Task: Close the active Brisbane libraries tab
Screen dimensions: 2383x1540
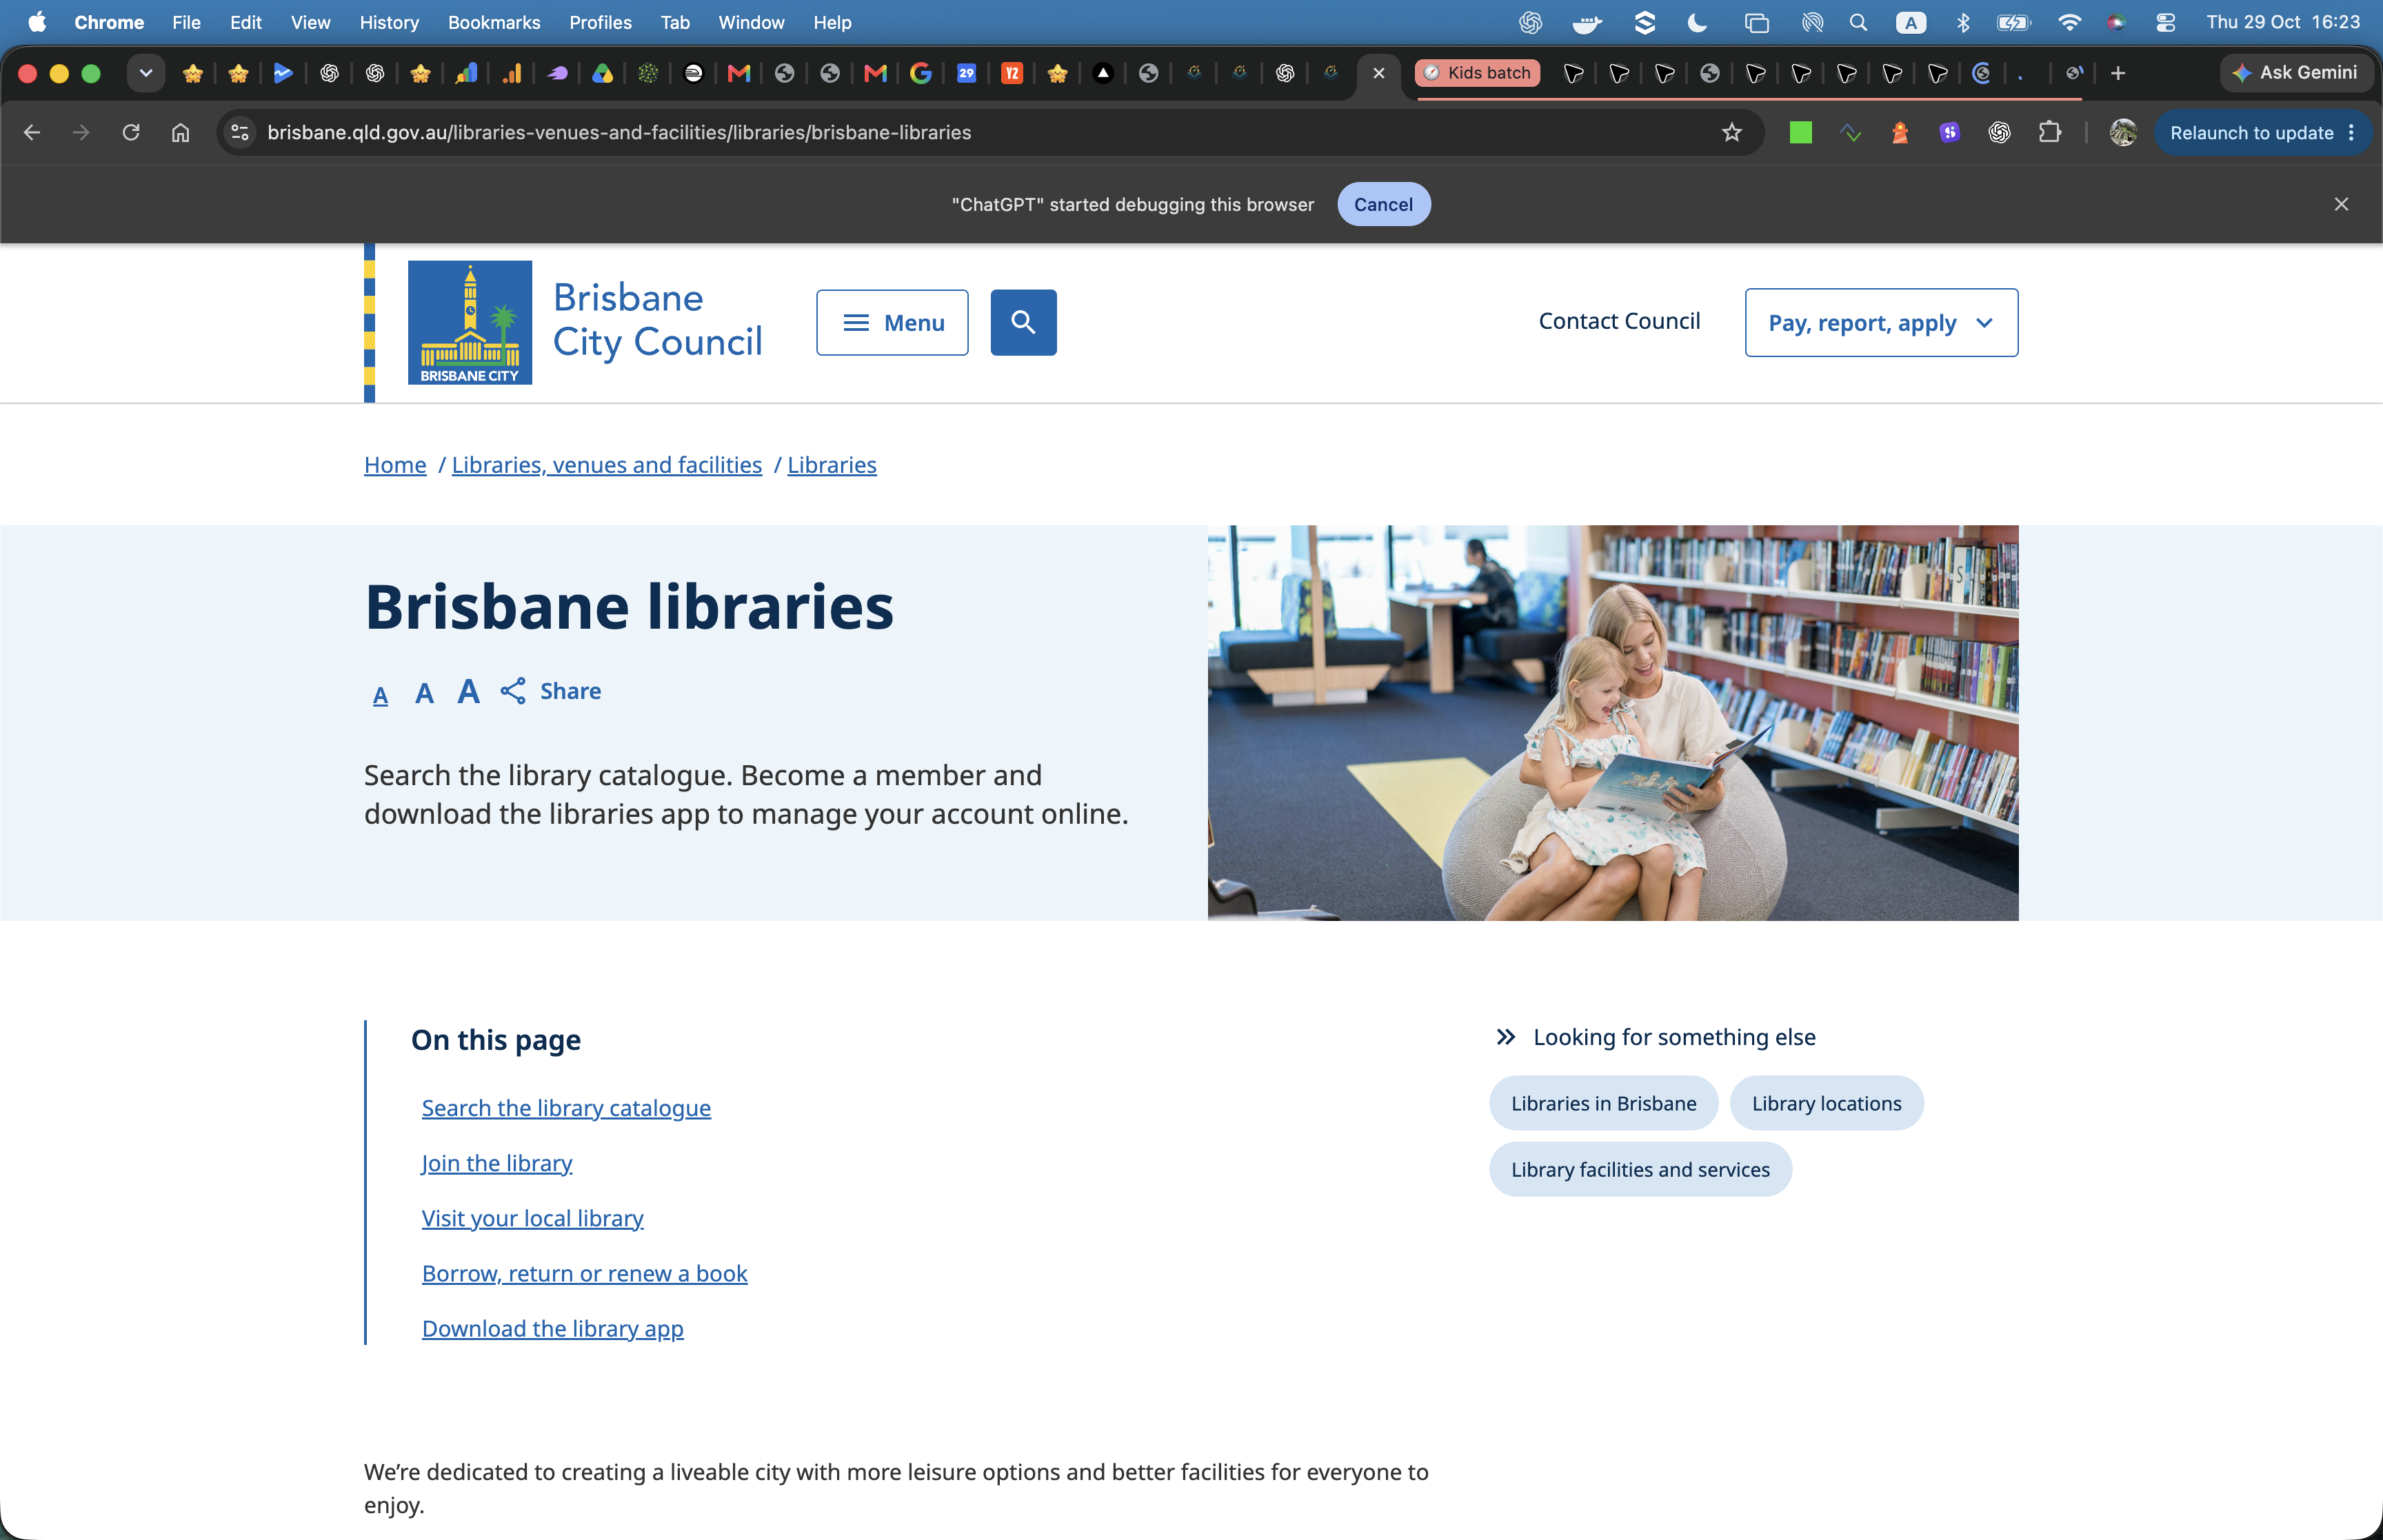Action: click(1378, 72)
